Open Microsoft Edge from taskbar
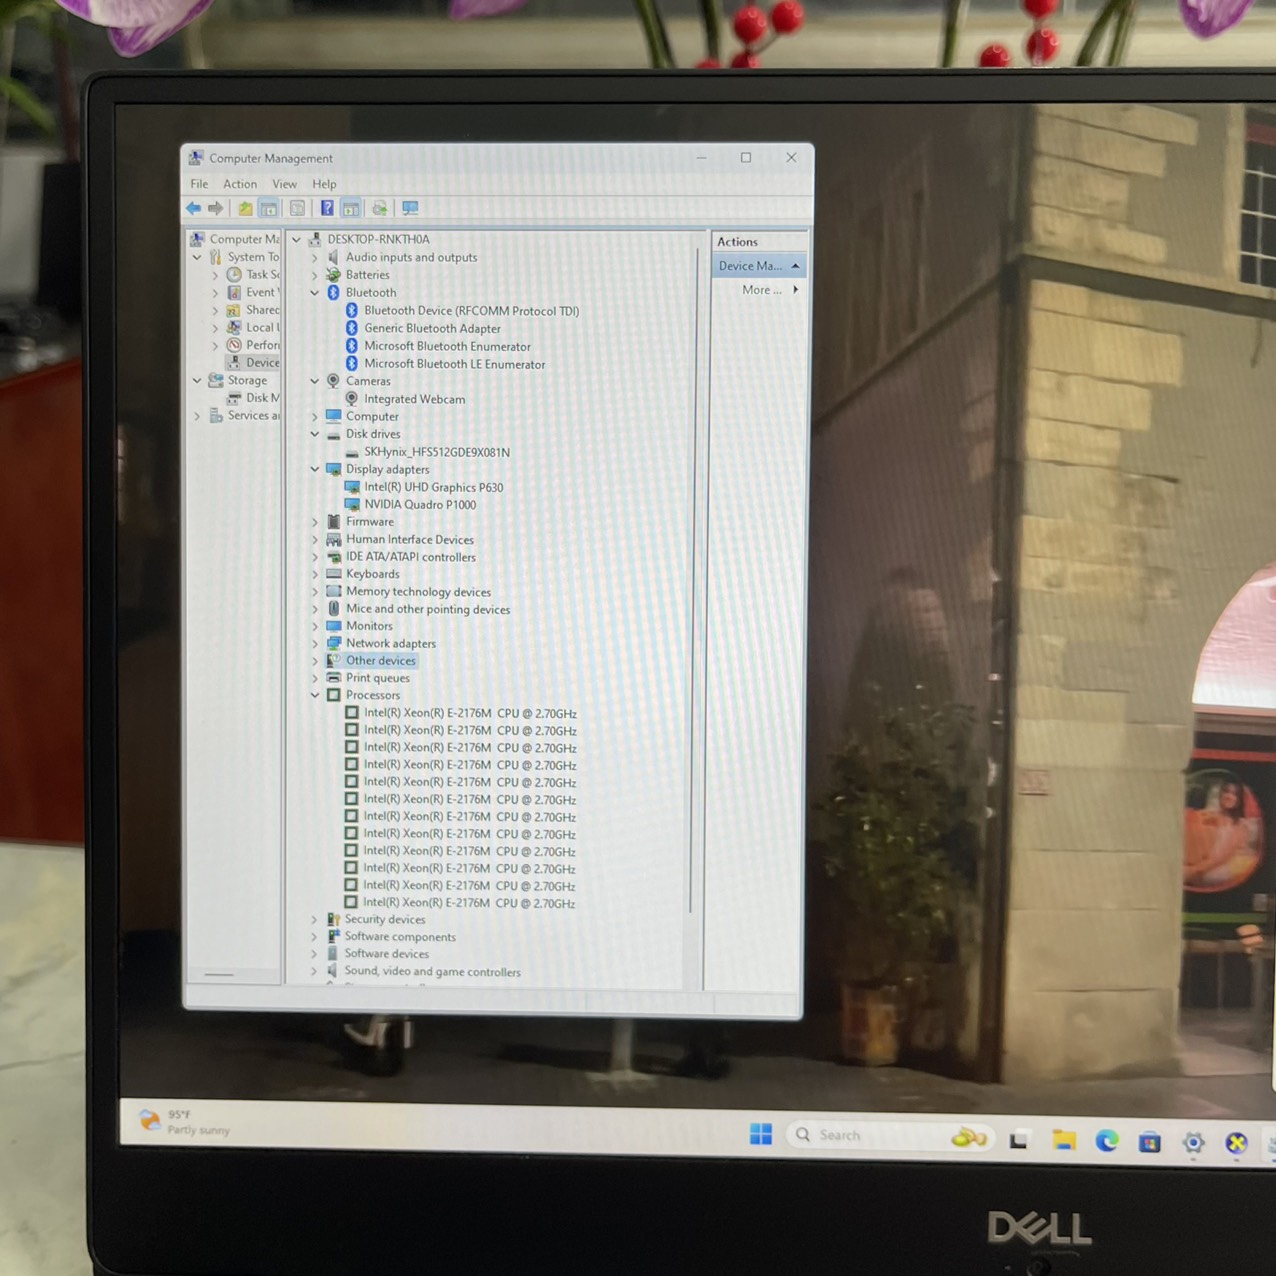This screenshot has width=1276, height=1276. [1107, 1141]
